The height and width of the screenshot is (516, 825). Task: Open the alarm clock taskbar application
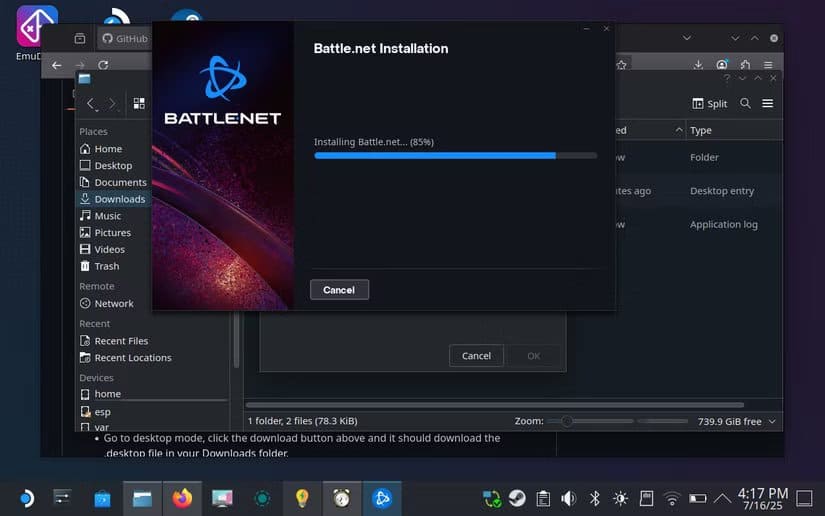(x=342, y=498)
